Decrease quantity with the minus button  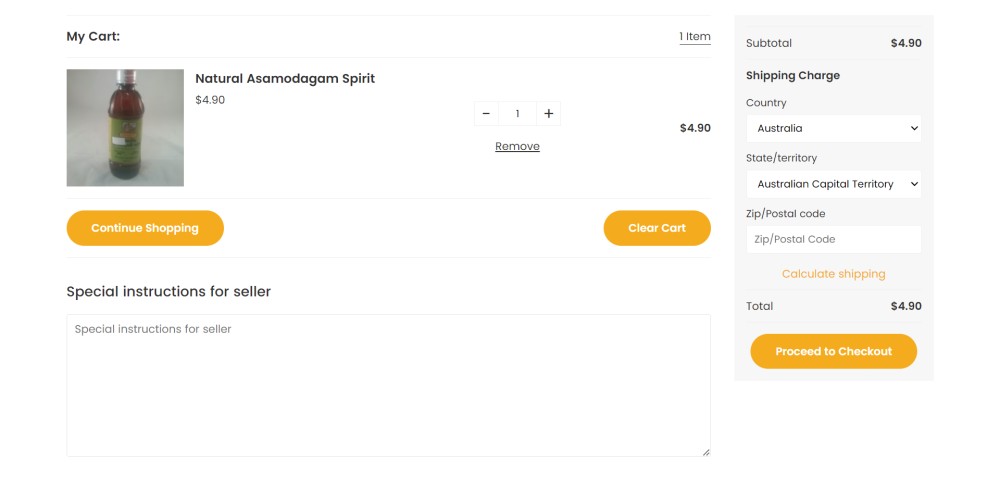[x=486, y=114]
